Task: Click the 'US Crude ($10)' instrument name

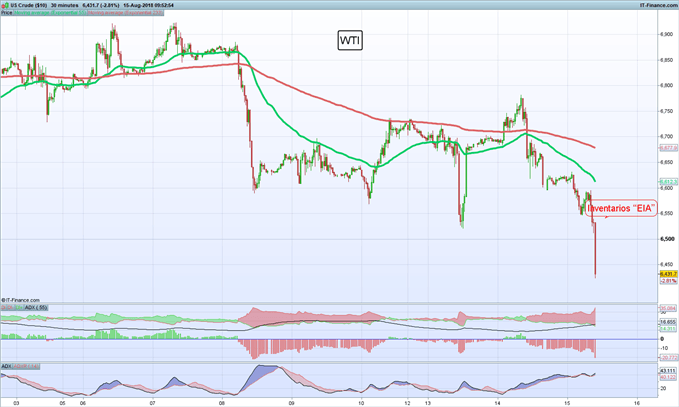Action: tap(29, 5)
